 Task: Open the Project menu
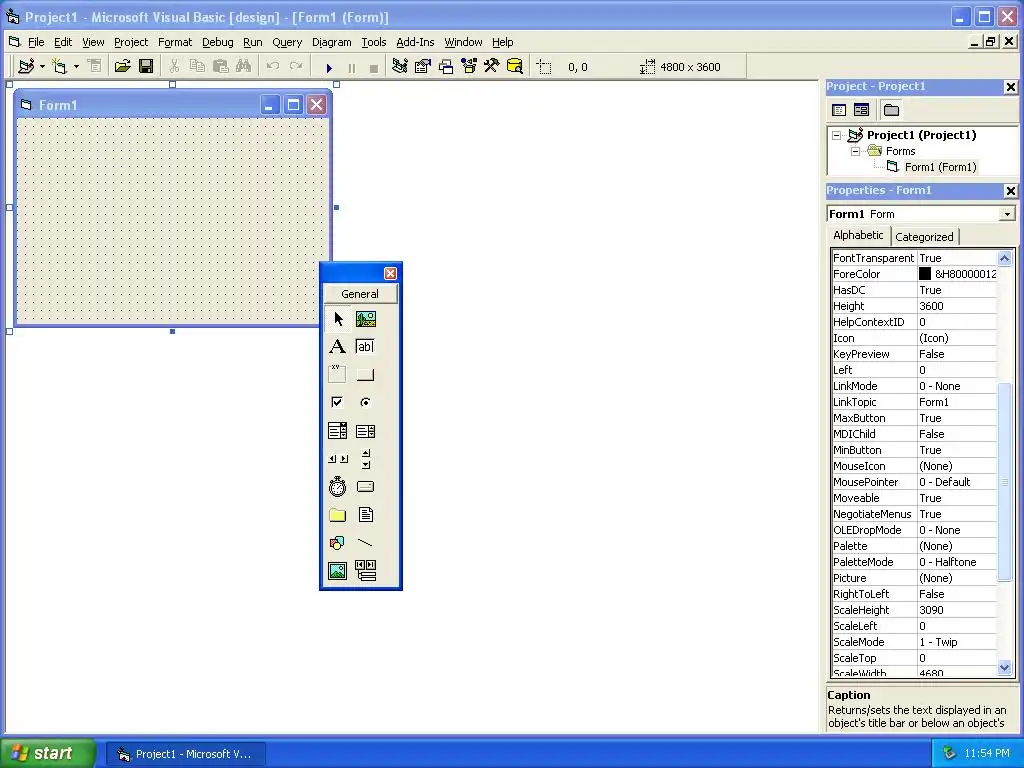[131, 42]
